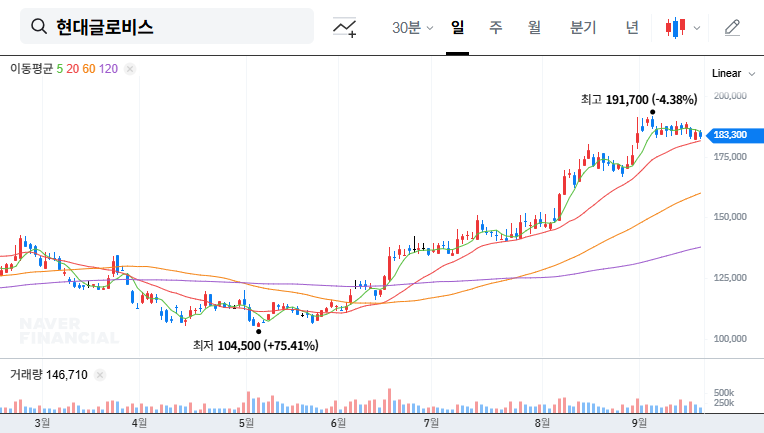Select the 60-day moving average label

pyautogui.click(x=89, y=69)
